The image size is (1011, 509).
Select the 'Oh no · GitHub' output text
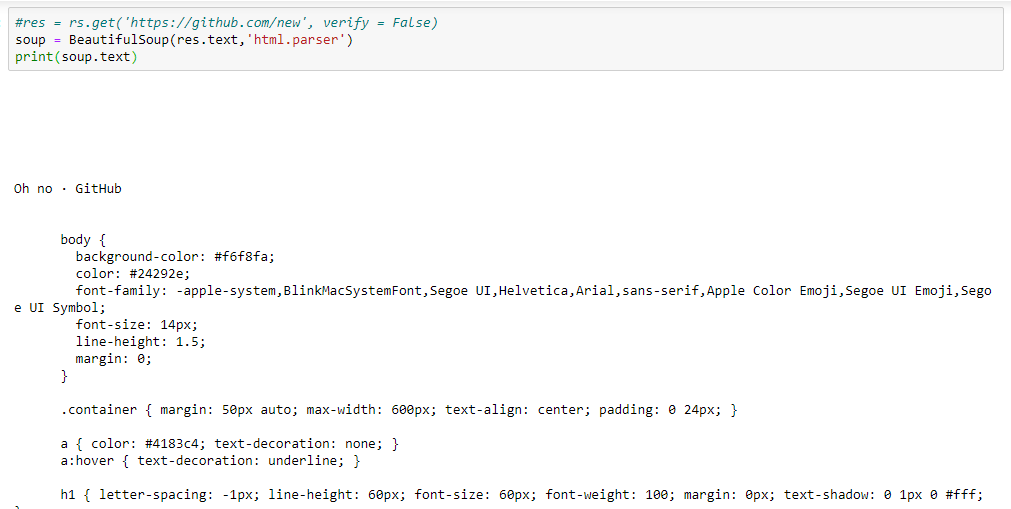(x=68, y=188)
